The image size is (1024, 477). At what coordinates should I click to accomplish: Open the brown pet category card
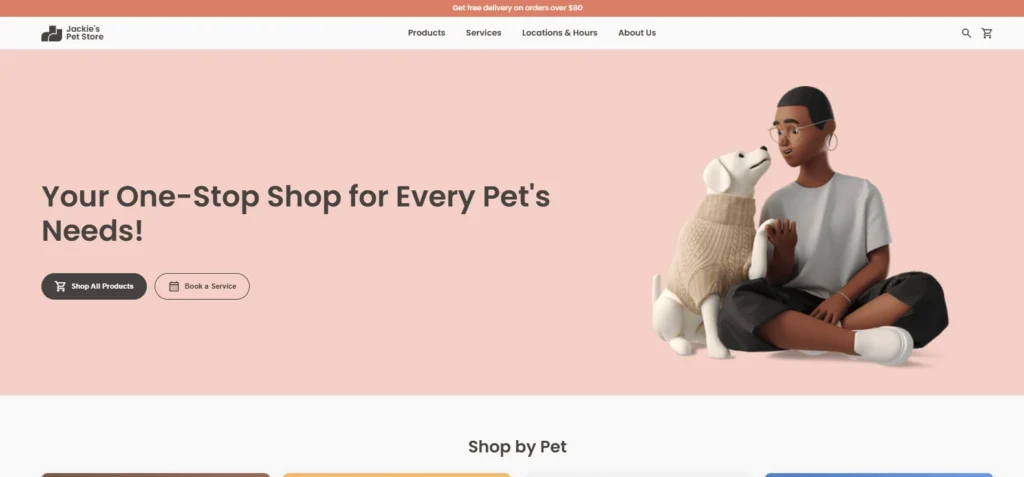(x=155, y=475)
